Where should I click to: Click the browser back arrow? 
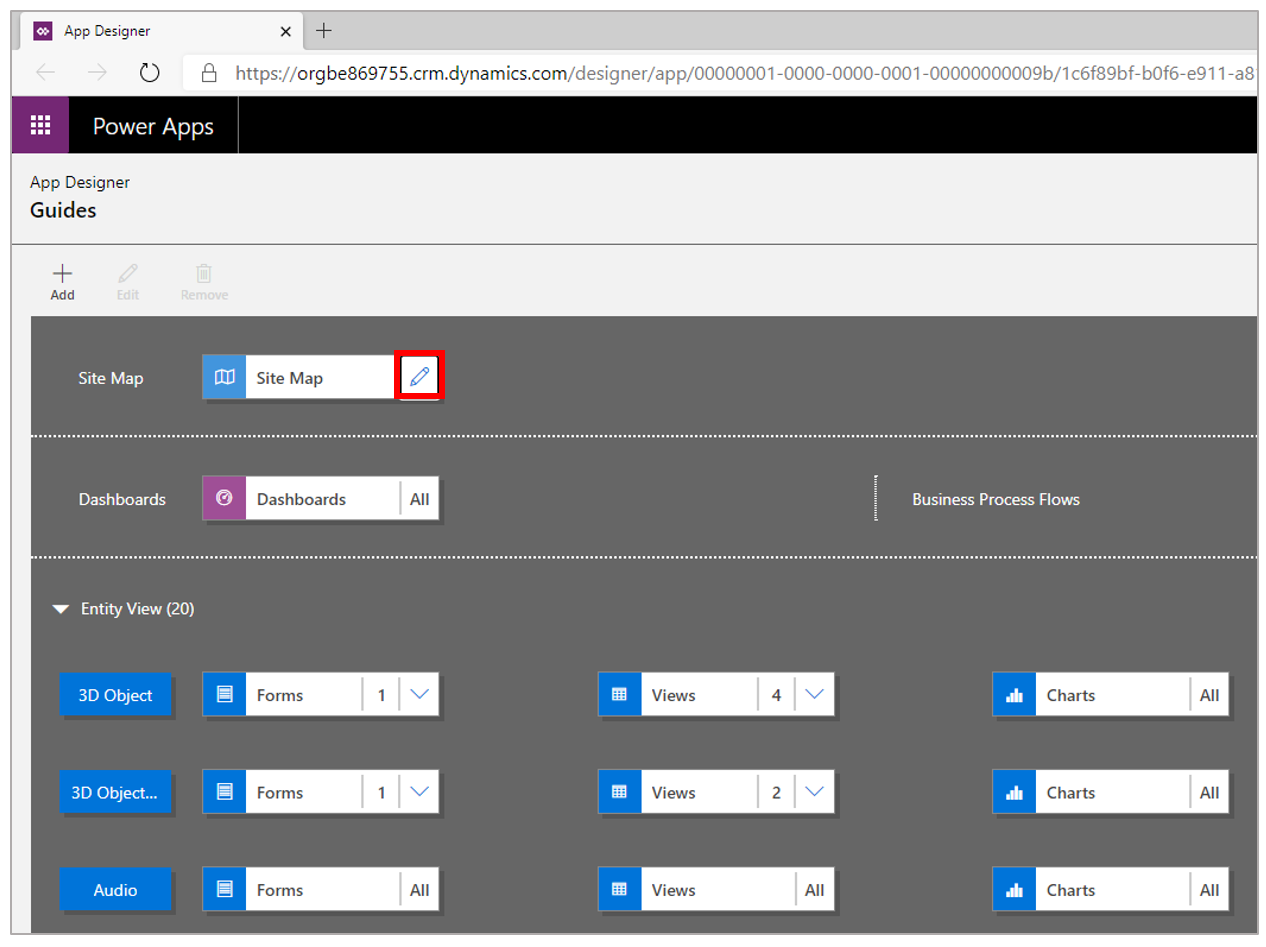tap(46, 72)
